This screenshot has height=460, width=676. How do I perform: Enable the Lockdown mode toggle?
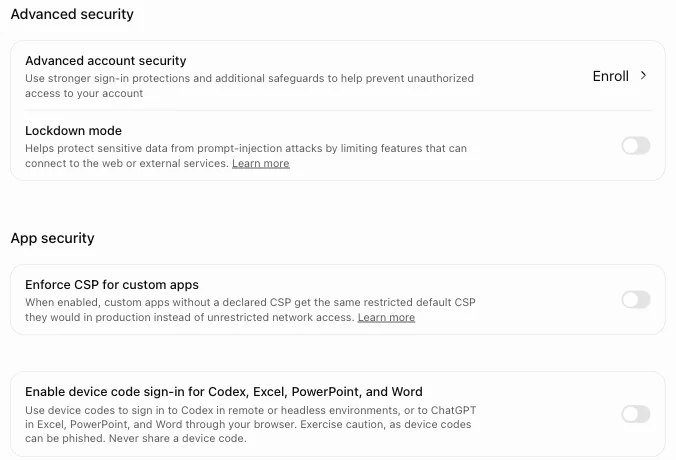pyautogui.click(x=636, y=146)
